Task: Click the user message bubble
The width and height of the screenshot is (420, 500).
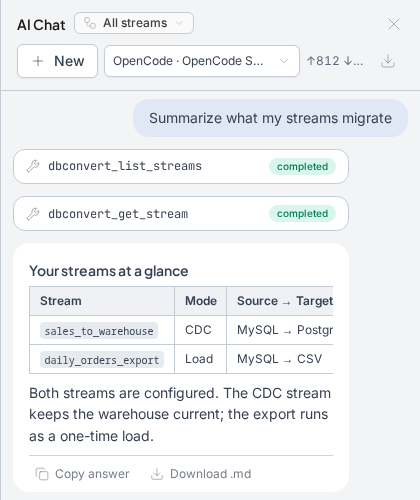Action: 270,118
